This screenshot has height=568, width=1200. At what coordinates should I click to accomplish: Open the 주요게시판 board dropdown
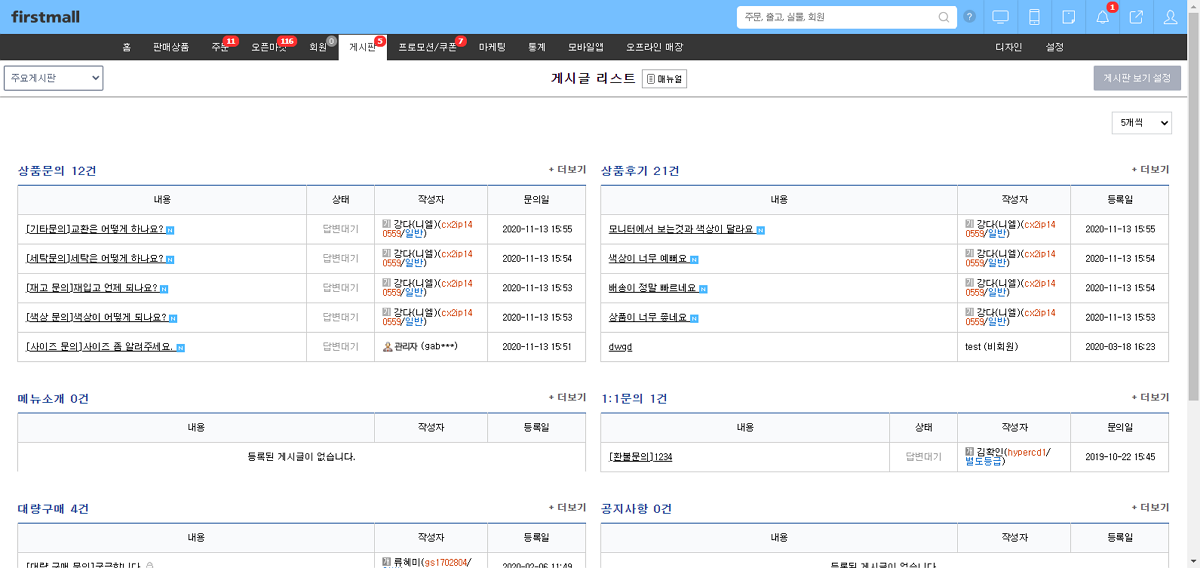pos(54,78)
